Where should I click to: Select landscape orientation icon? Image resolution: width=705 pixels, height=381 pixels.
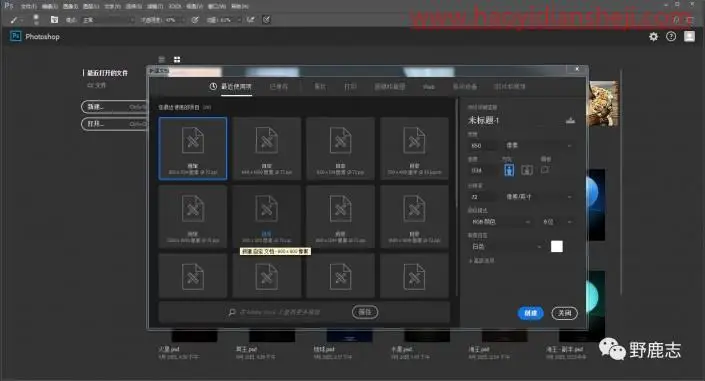[x=527, y=170]
